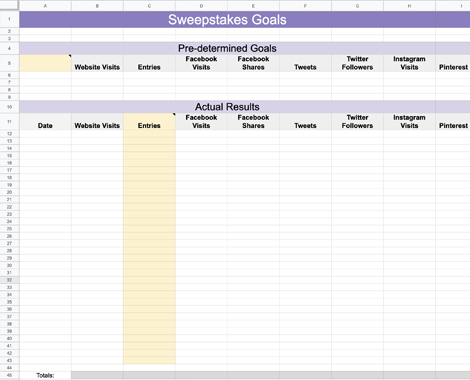The image size is (470, 380).
Task: Click Twitter Followers header in goals section
Action: [357, 63]
